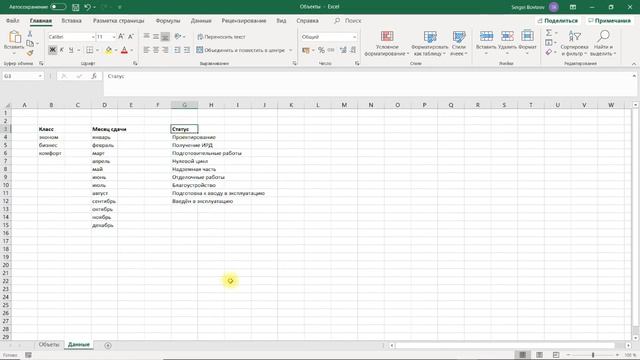Switch to the Data (Данные) ribbon tab
Image resolution: width=640 pixels, height=360 pixels.
pyautogui.click(x=201, y=20)
